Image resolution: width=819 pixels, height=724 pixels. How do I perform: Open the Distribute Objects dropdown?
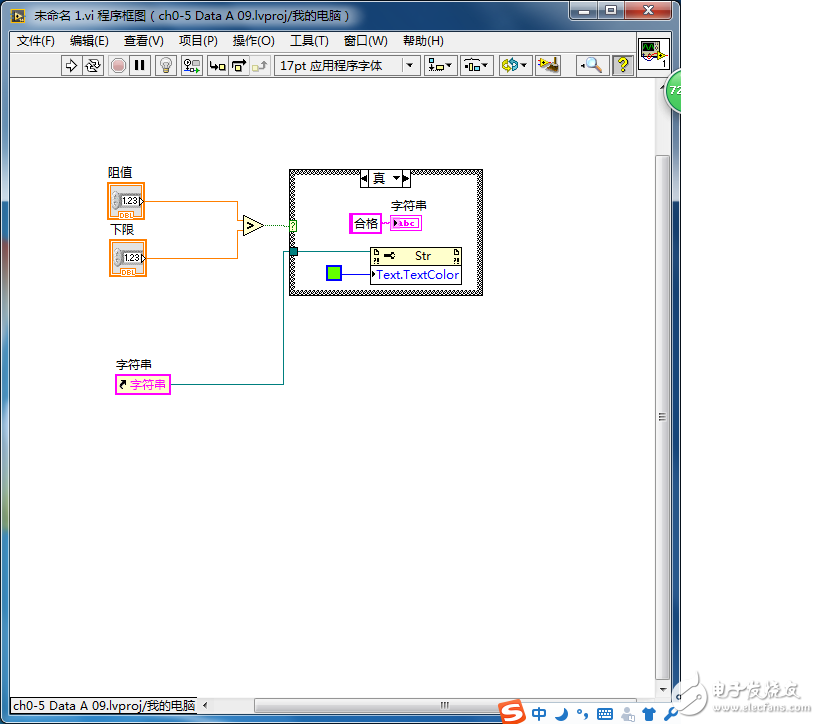pos(476,66)
